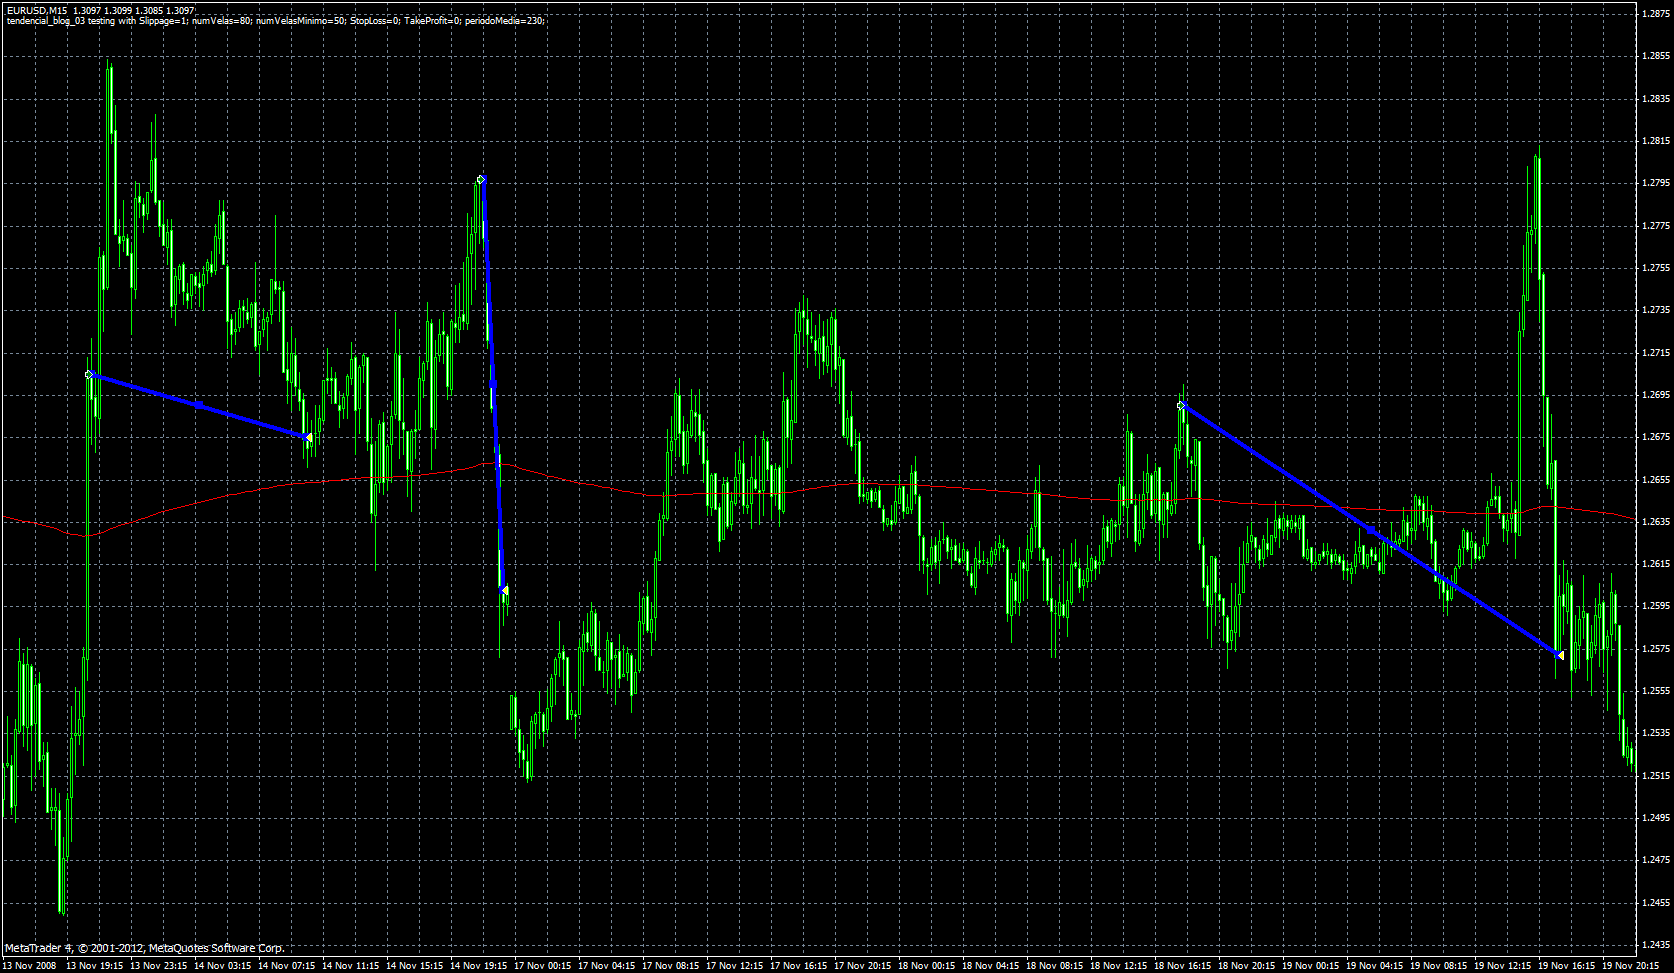Click the 1.2635 price scale label
Image resolution: width=1674 pixels, height=973 pixels.
[x=1657, y=521]
